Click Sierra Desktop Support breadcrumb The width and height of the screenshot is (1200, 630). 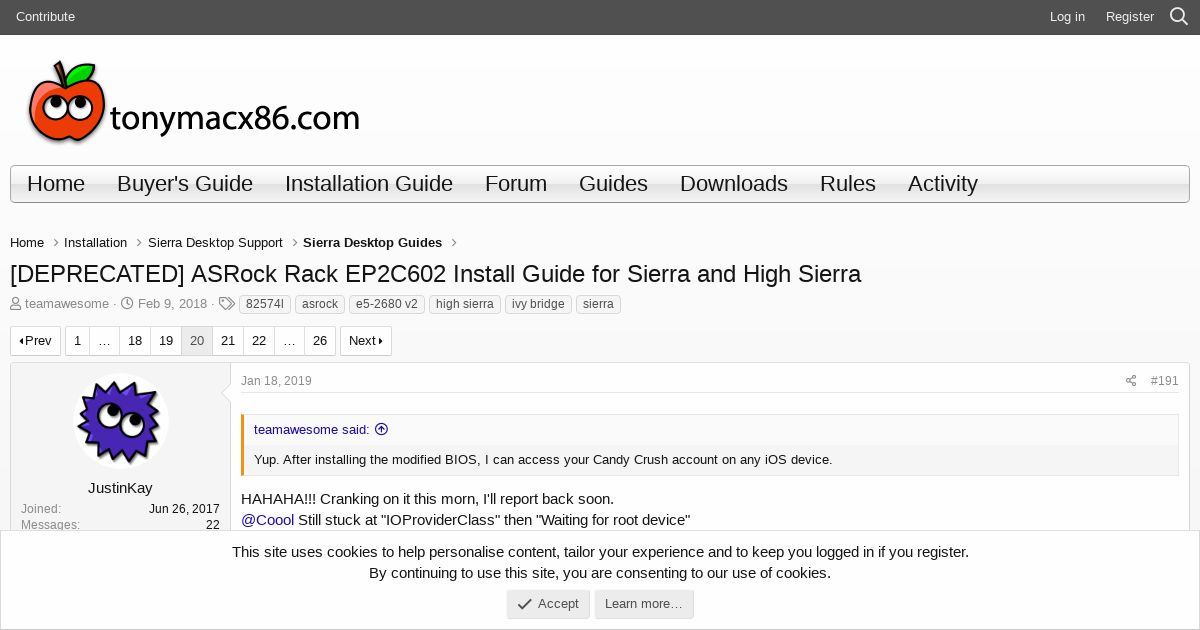[x=215, y=243]
